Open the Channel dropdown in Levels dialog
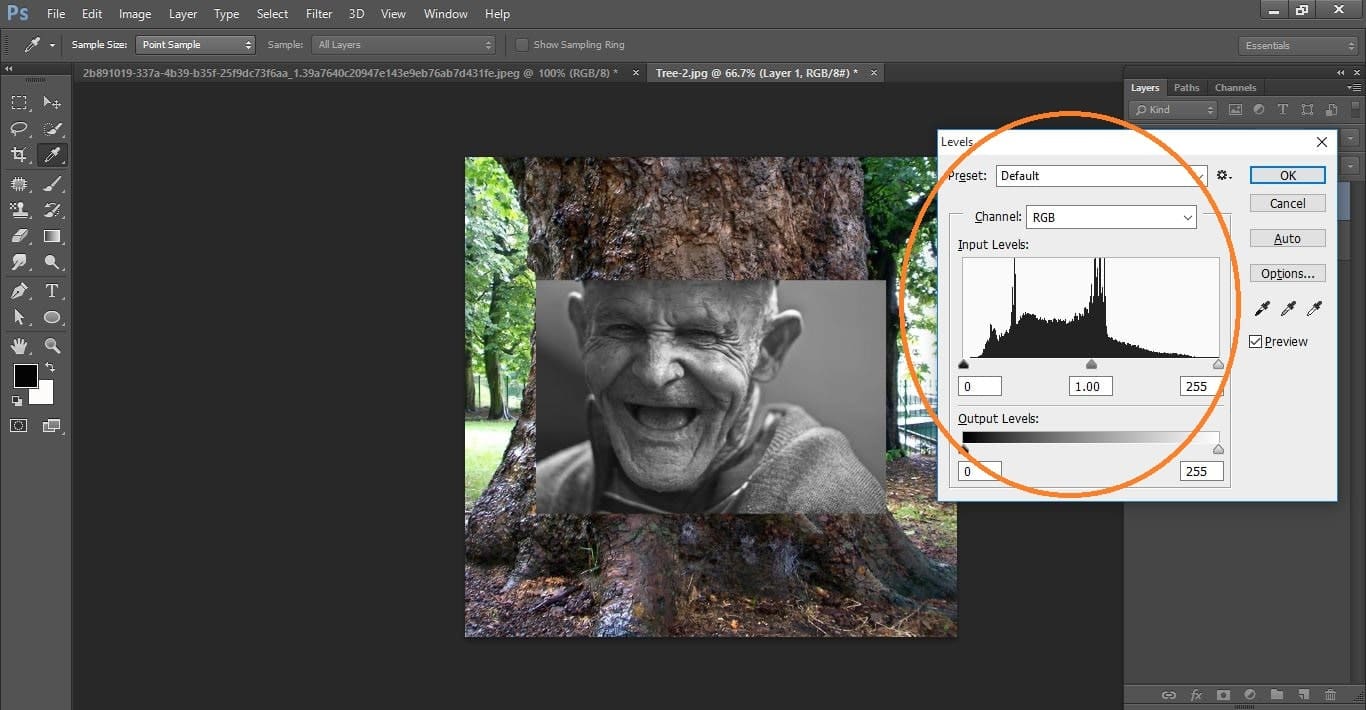 1110,216
